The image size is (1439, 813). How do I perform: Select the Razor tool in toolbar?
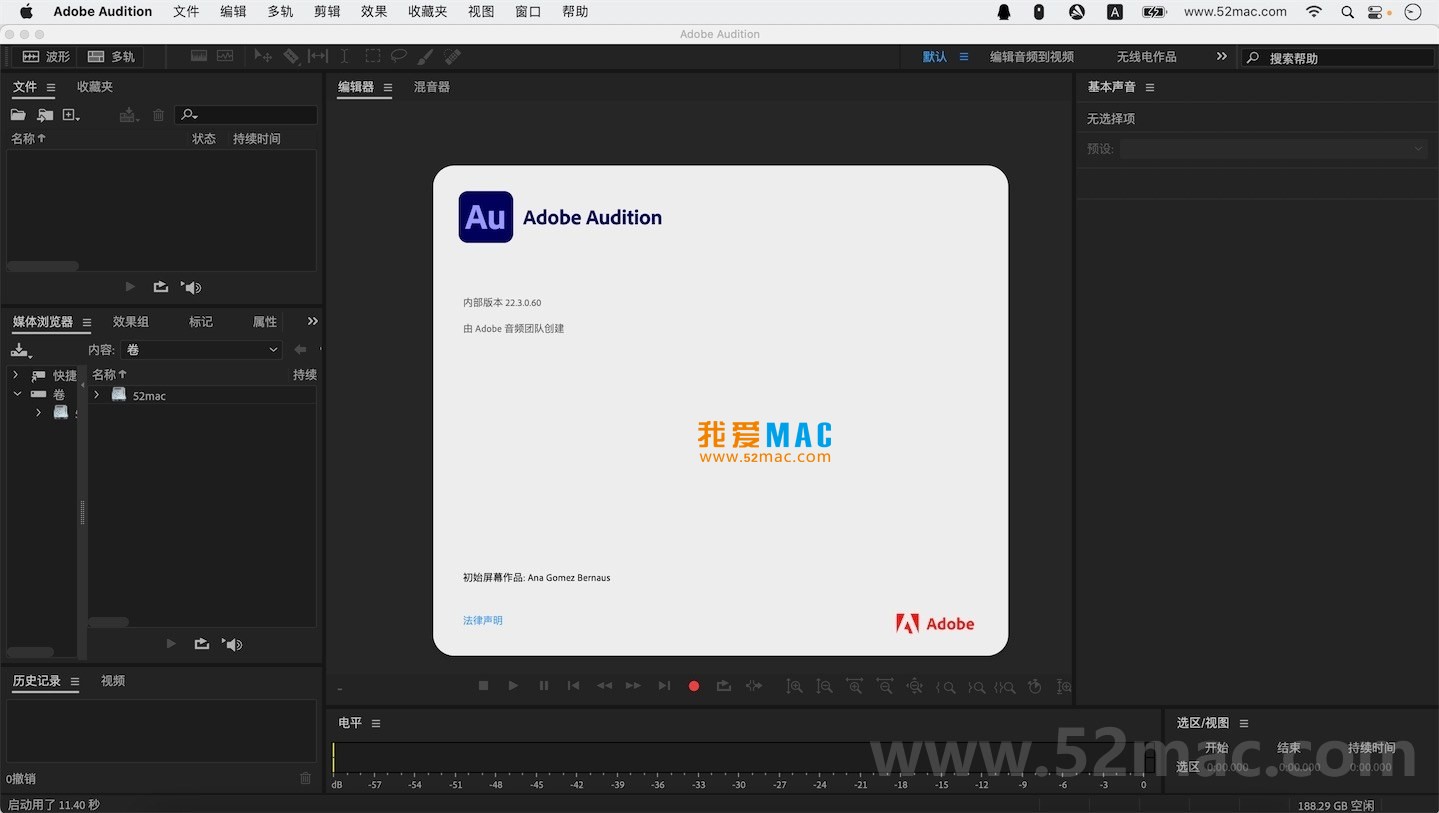291,57
